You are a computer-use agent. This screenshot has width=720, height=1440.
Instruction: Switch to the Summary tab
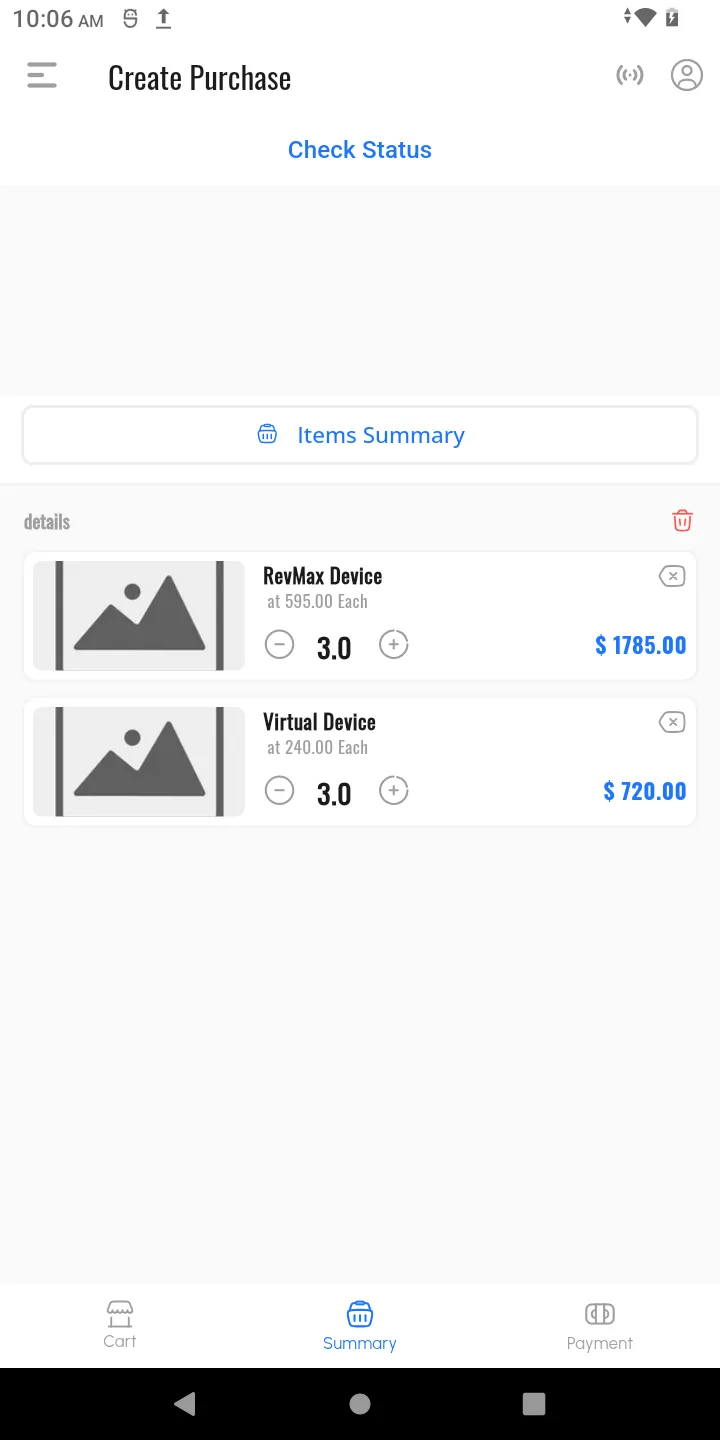(x=360, y=1325)
